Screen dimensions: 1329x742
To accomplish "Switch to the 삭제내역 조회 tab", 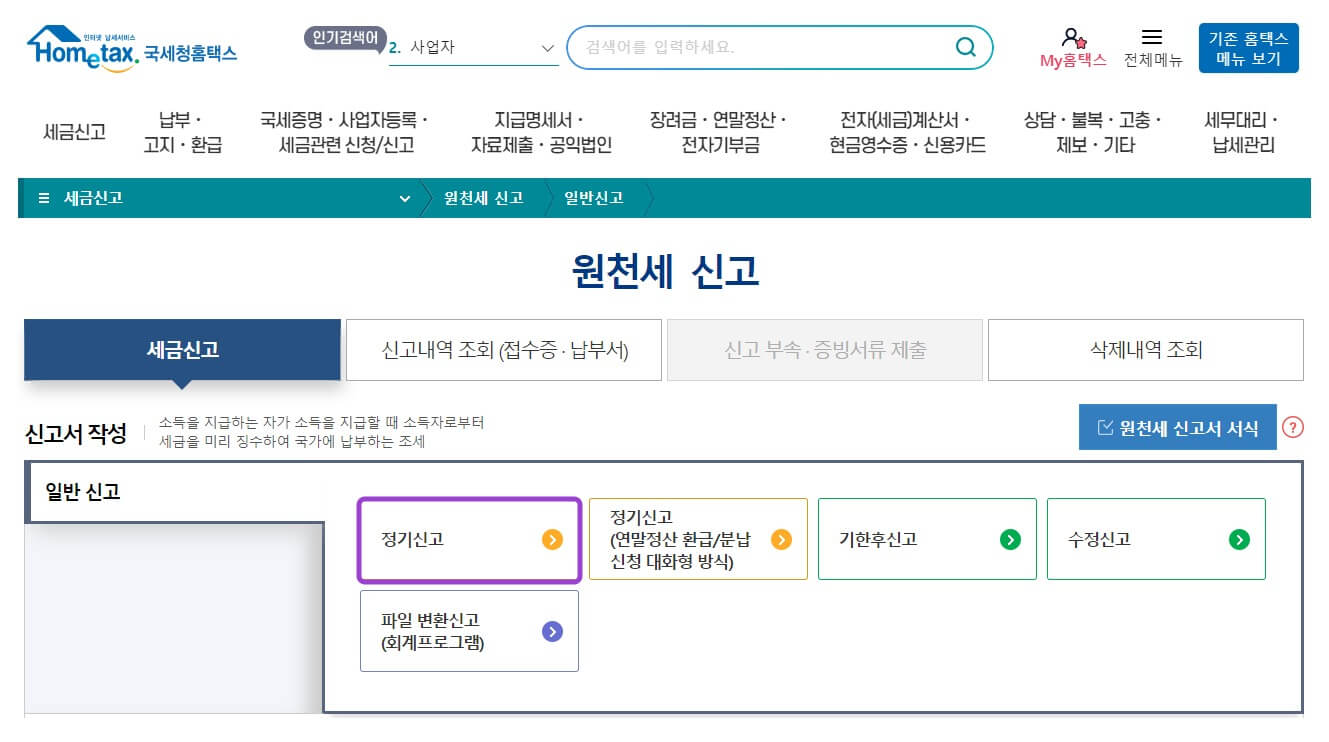I will 1145,349.
